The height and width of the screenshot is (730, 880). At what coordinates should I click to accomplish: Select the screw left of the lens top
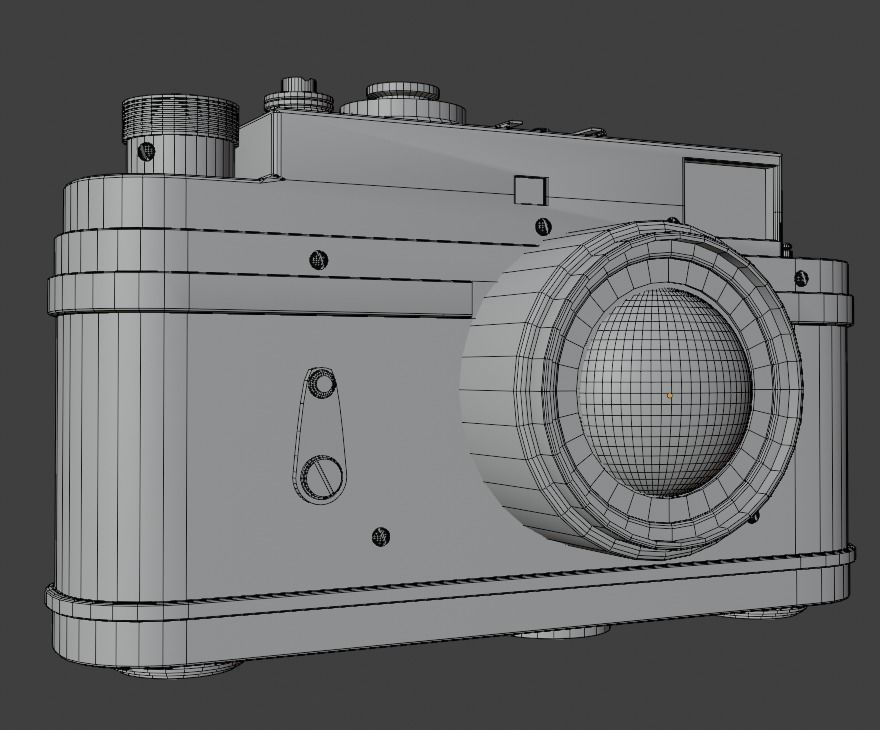tap(318, 259)
